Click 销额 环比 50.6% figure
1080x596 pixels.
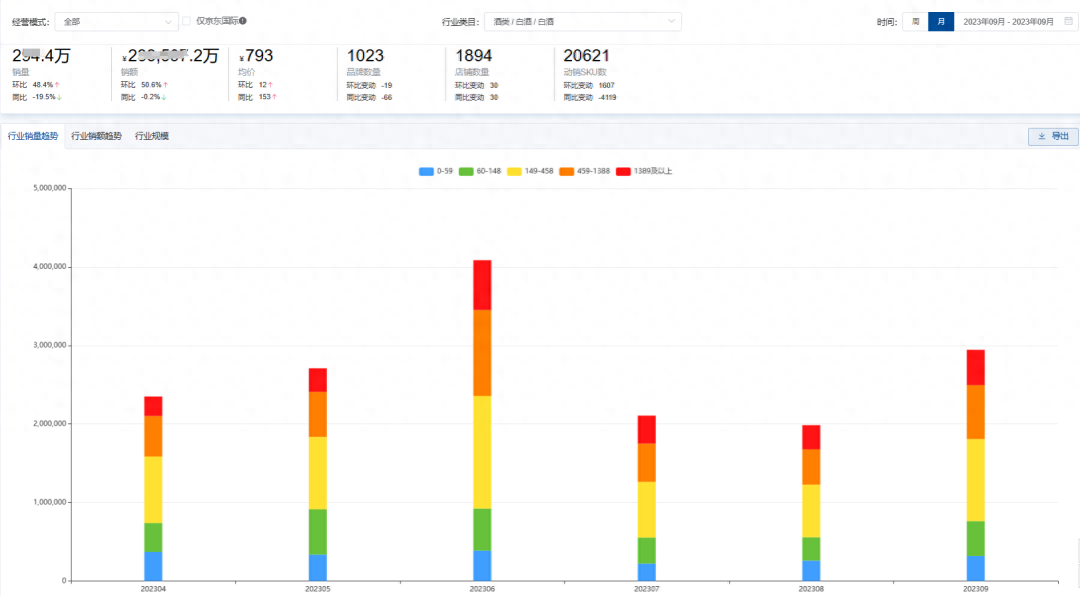tap(152, 85)
